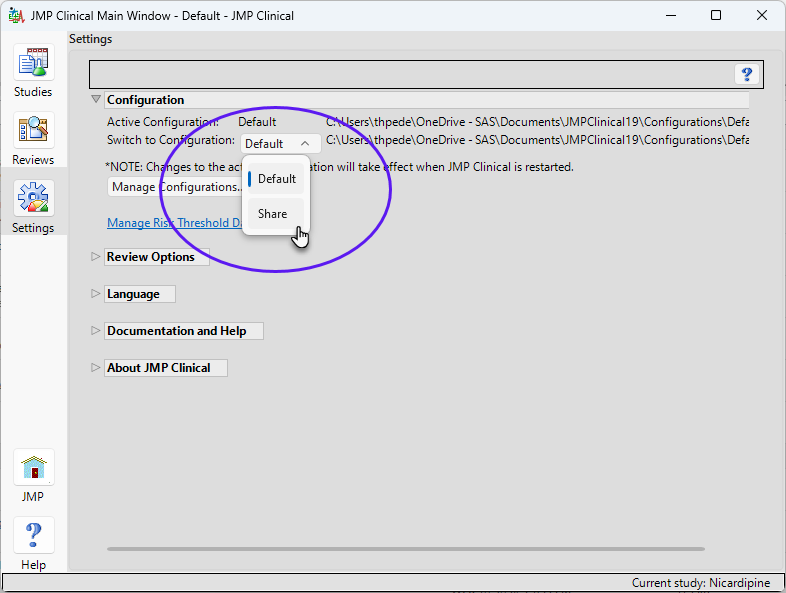The height and width of the screenshot is (593, 786).
Task: Expand the Review Options section
Action: coord(95,256)
